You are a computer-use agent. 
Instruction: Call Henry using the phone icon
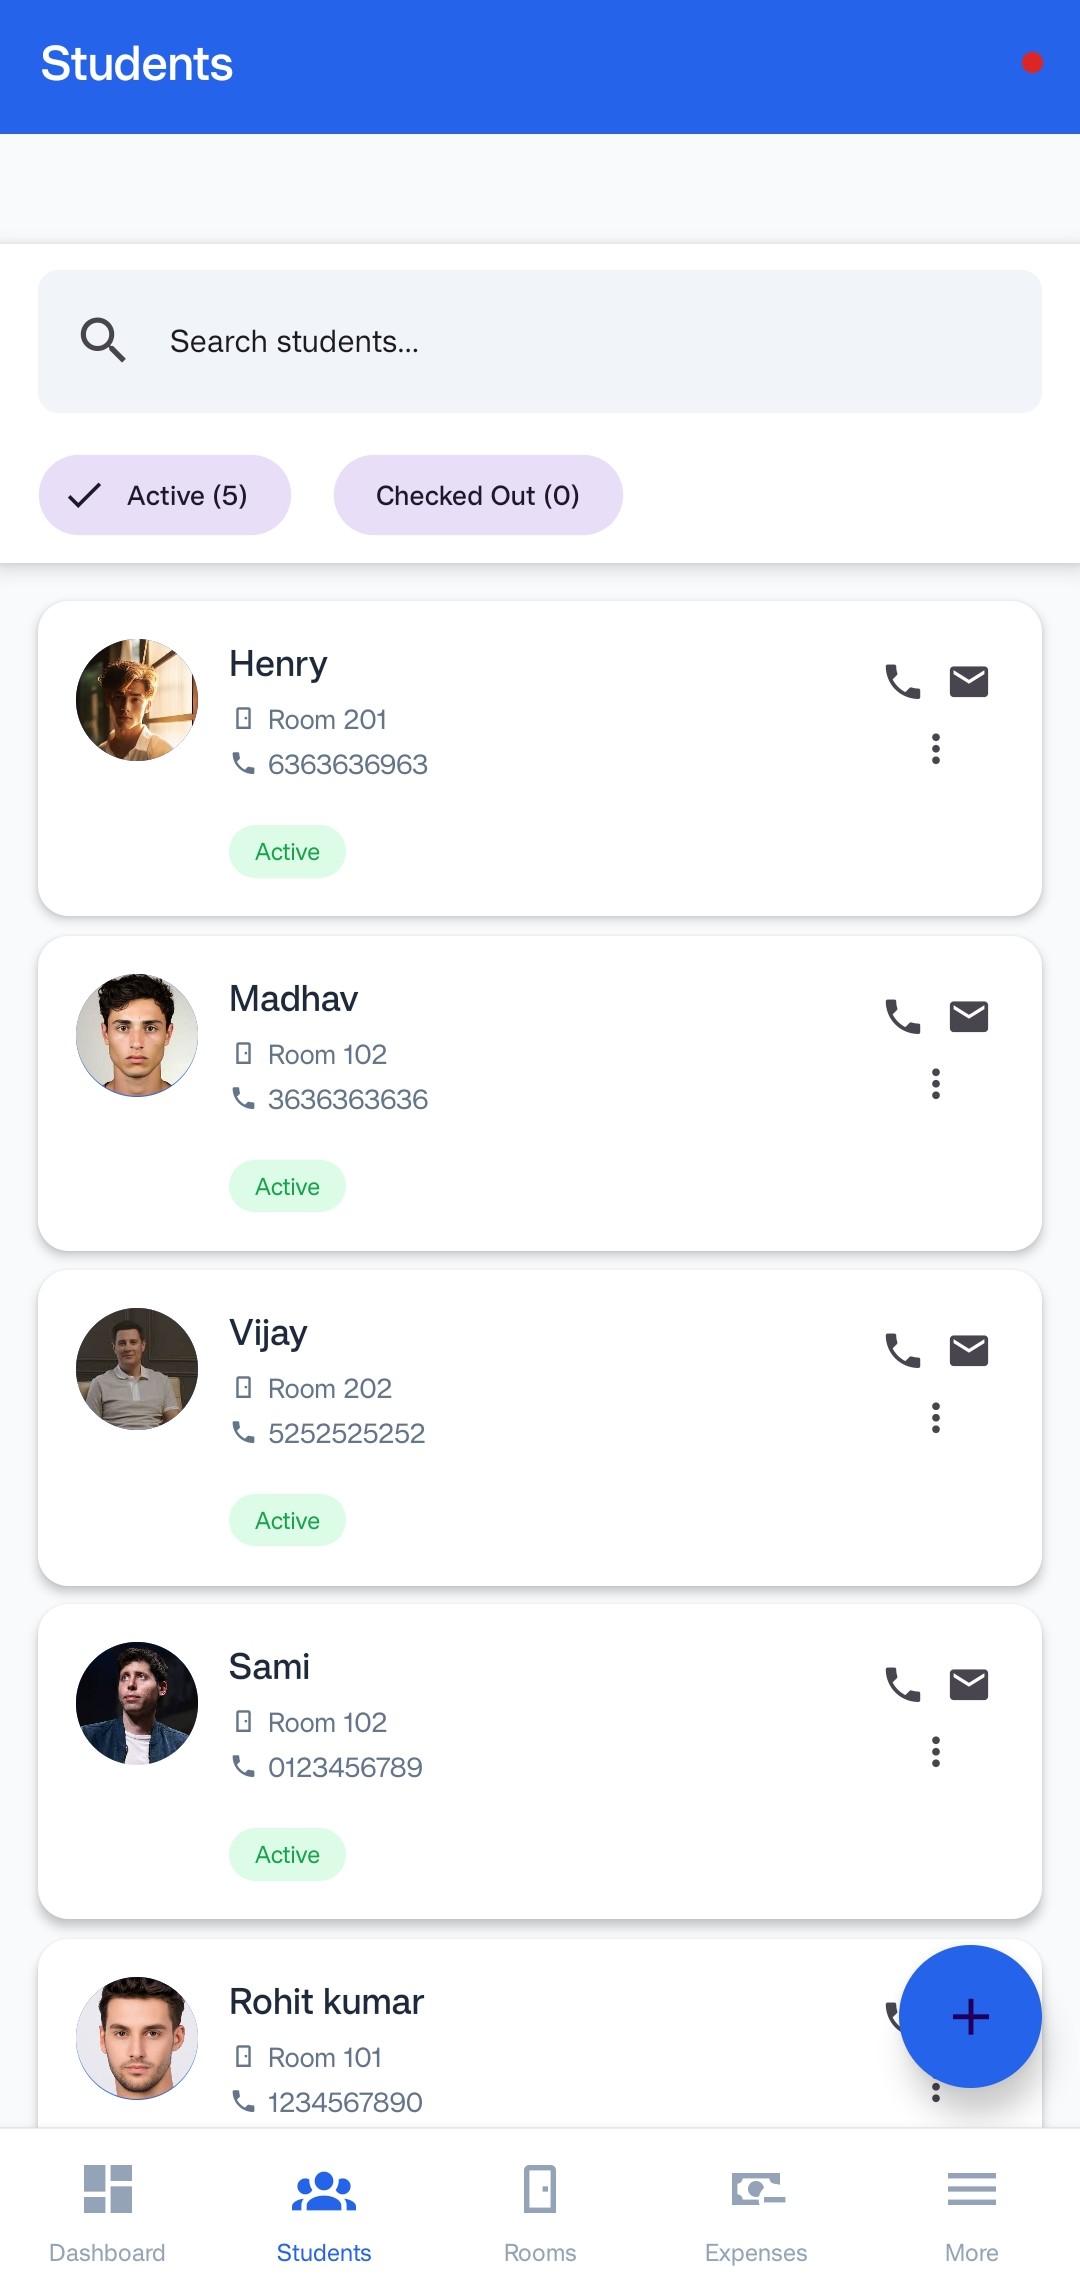pyautogui.click(x=902, y=682)
